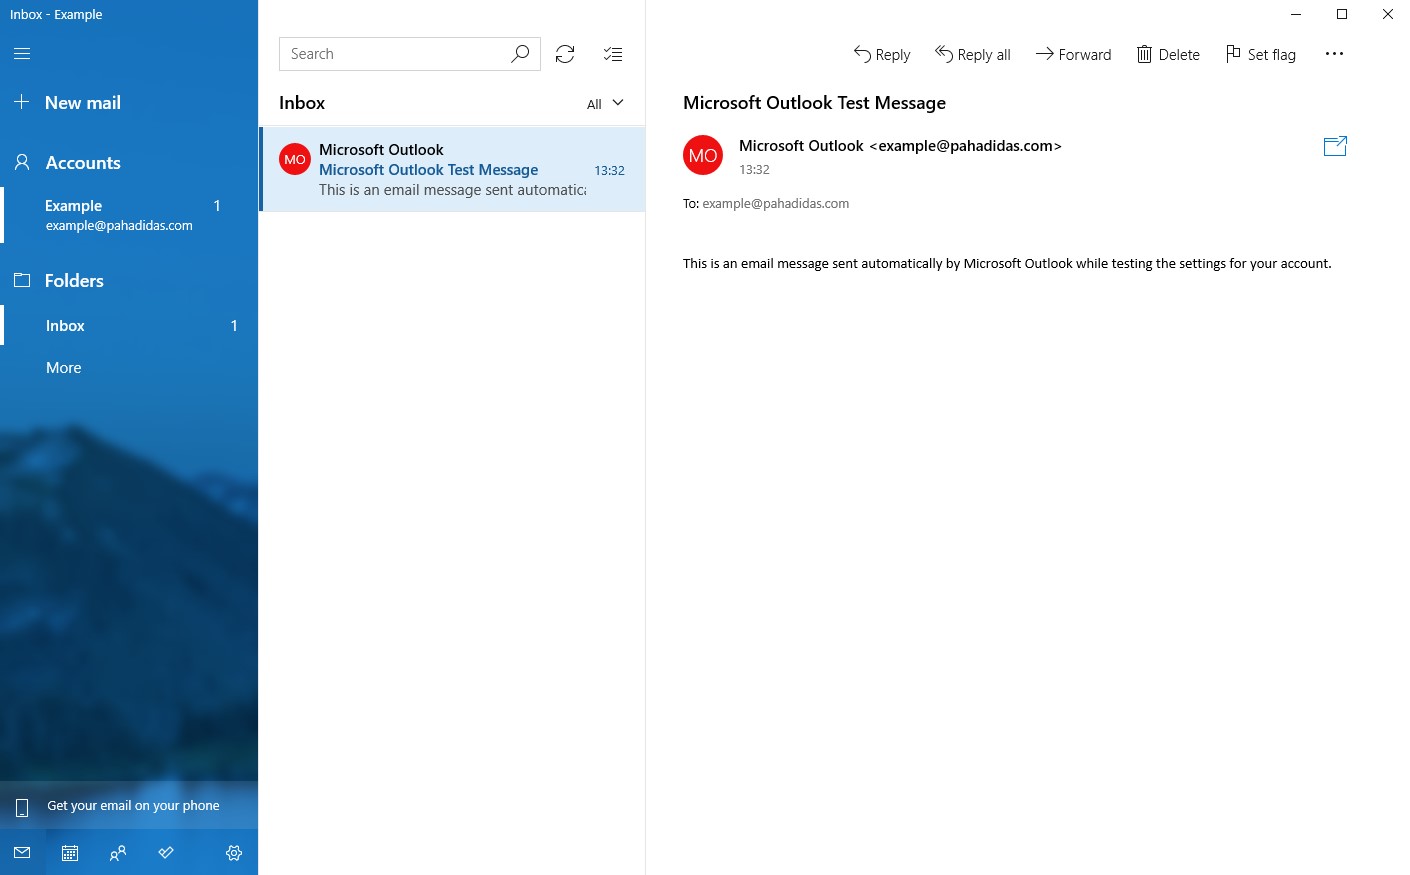Viewport: 1410px width, 875px height.
Task: Open the To Do icon at the bottom
Action: point(166,852)
